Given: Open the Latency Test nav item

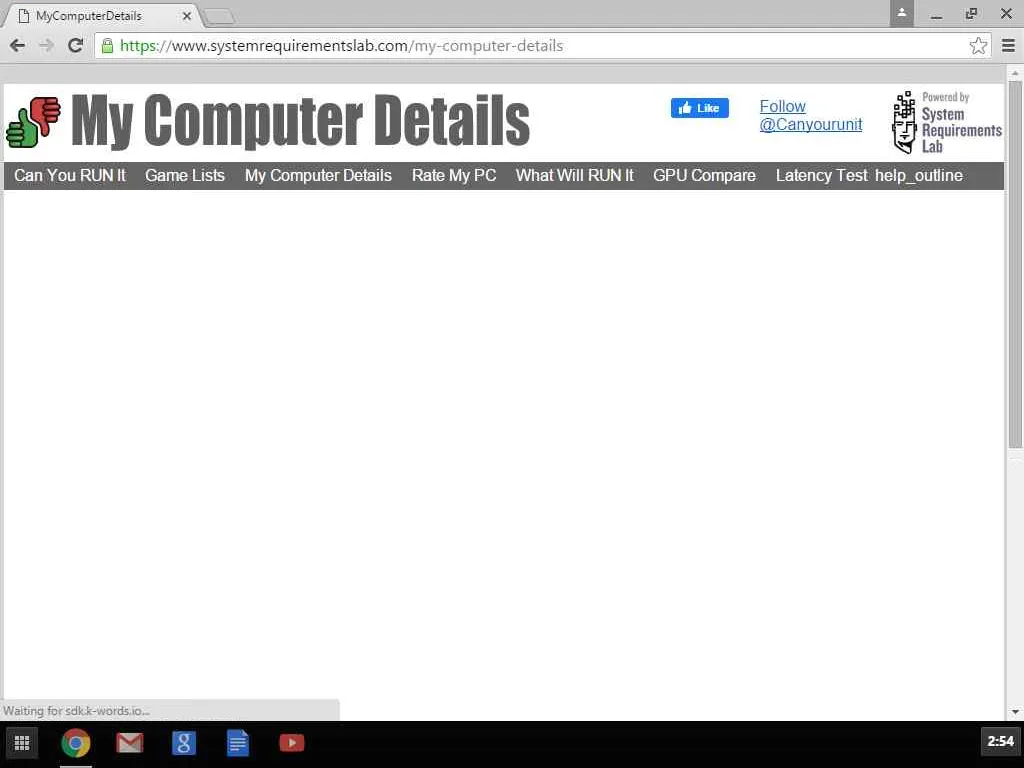Looking at the screenshot, I should point(822,176).
